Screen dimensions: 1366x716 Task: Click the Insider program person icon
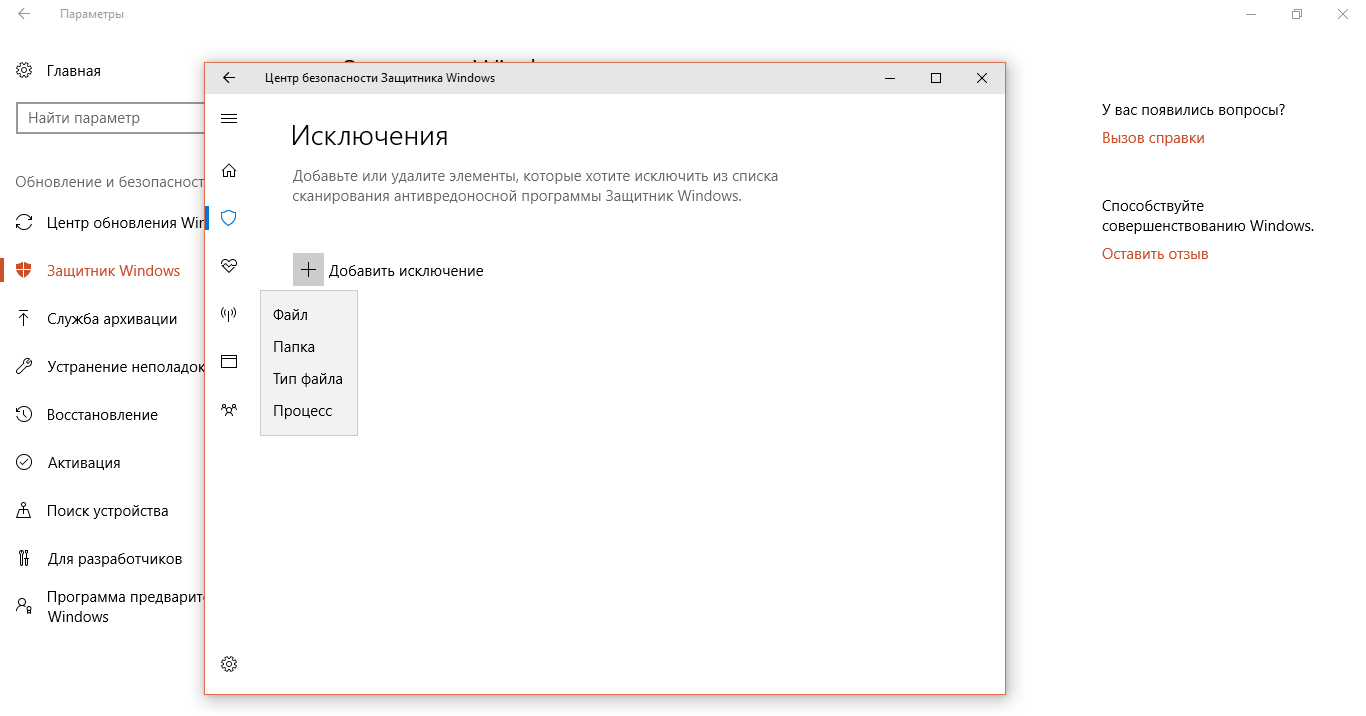24,605
